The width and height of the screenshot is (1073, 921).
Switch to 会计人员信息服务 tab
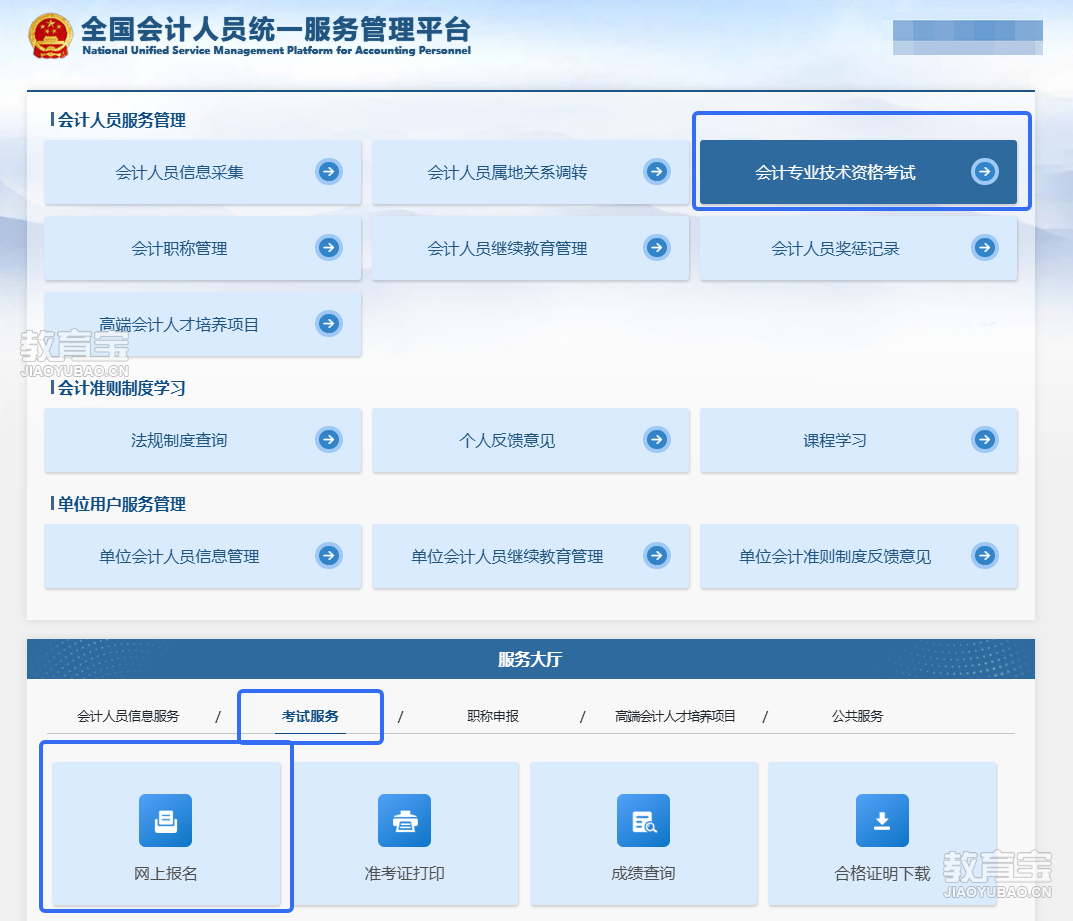point(128,716)
